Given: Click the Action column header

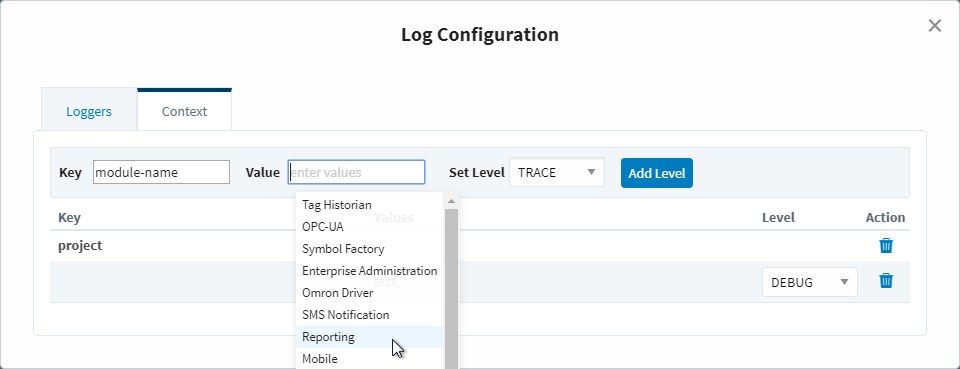Looking at the screenshot, I should pos(885,217).
